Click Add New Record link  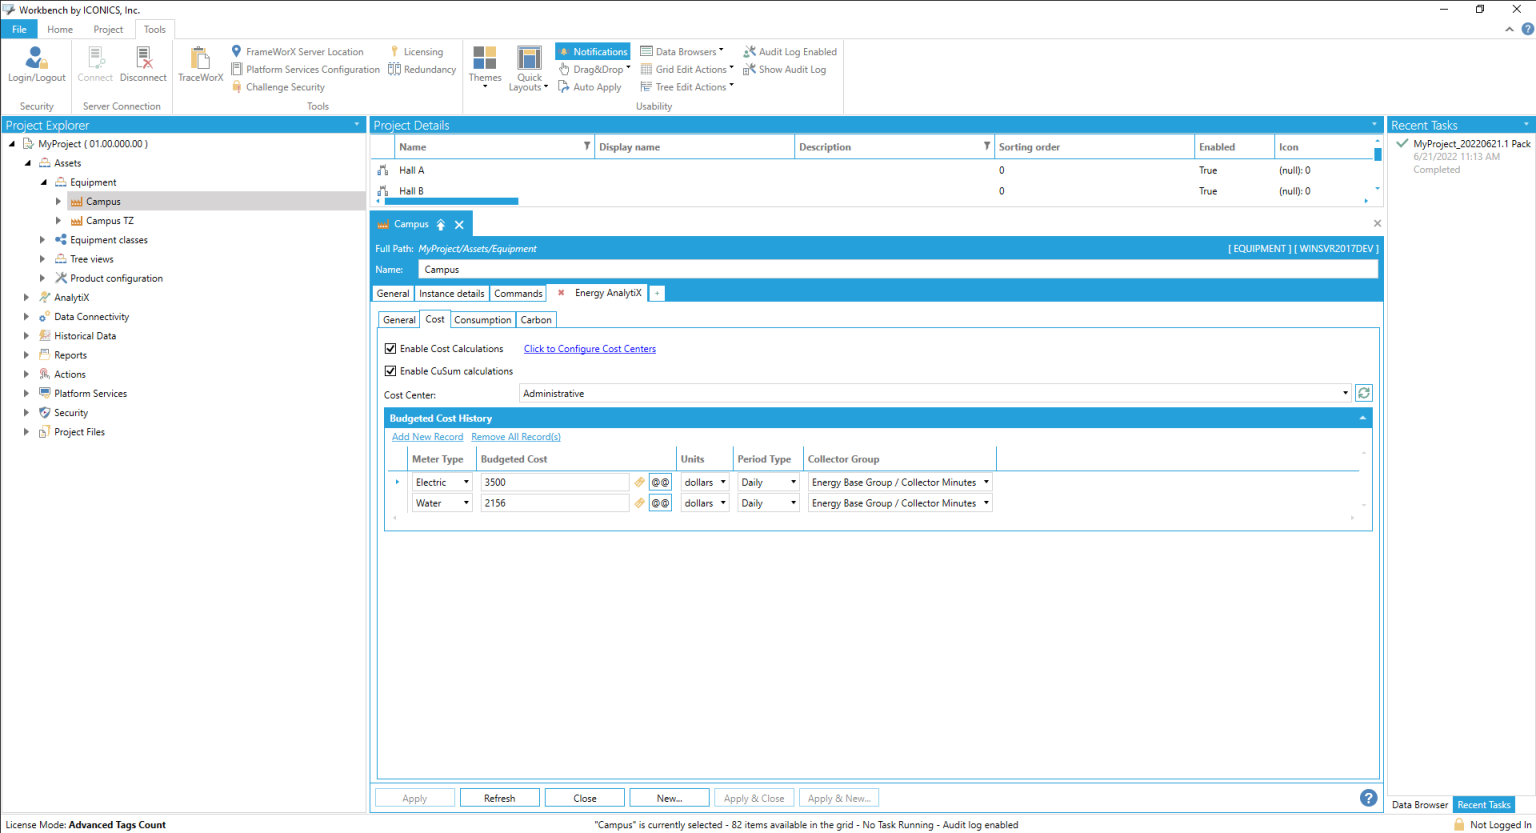coord(427,437)
